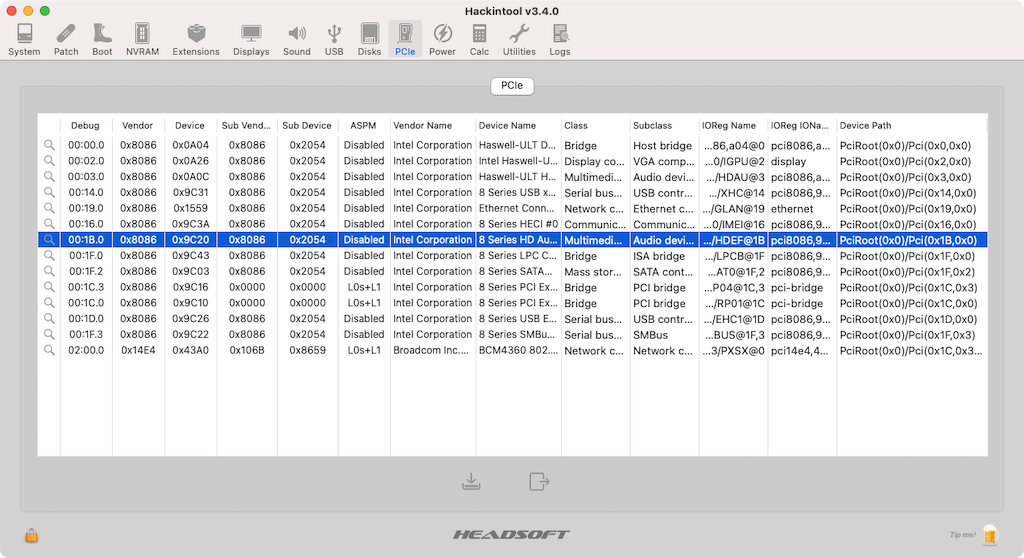
Task: Select the Intel Haswell-U... device name cell
Action: click(x=518, y=161)
